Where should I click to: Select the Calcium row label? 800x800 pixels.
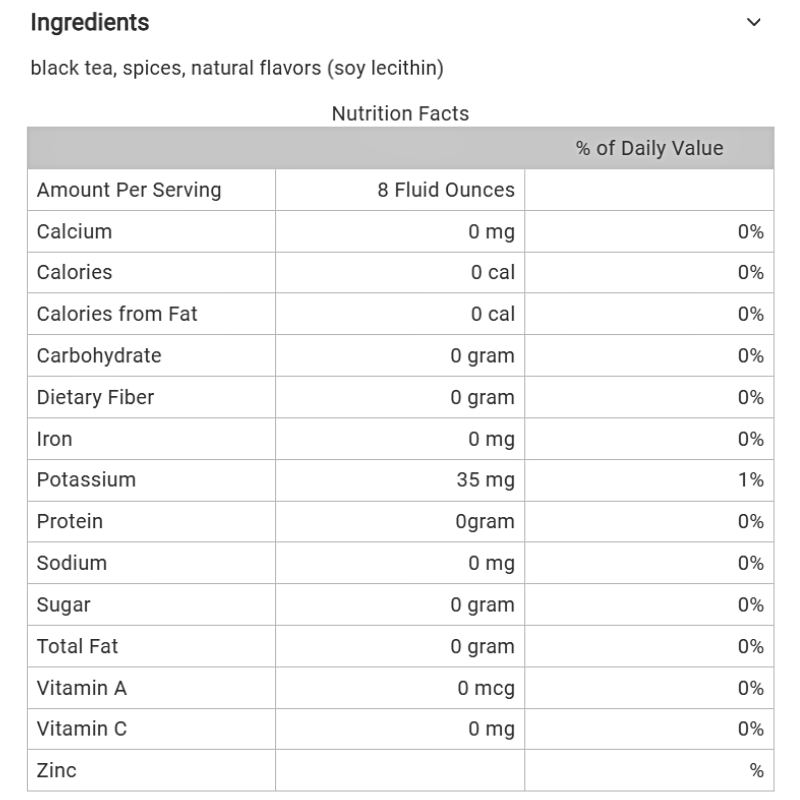75,232
